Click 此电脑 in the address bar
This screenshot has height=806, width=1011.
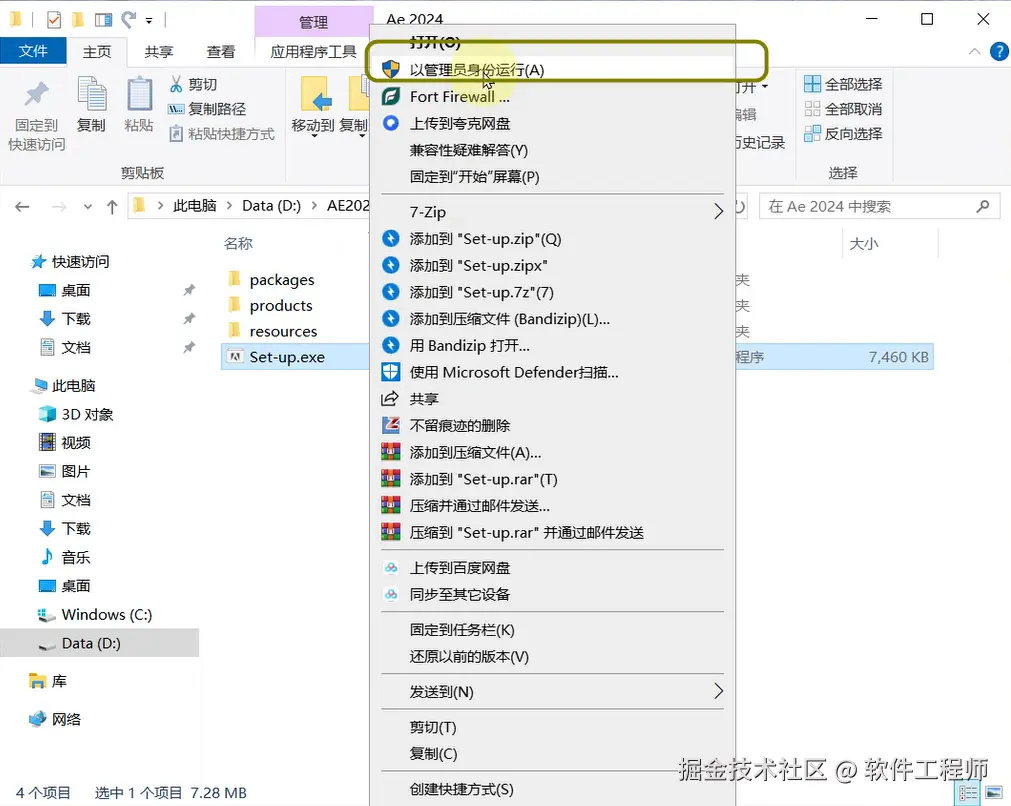point(194,206)
